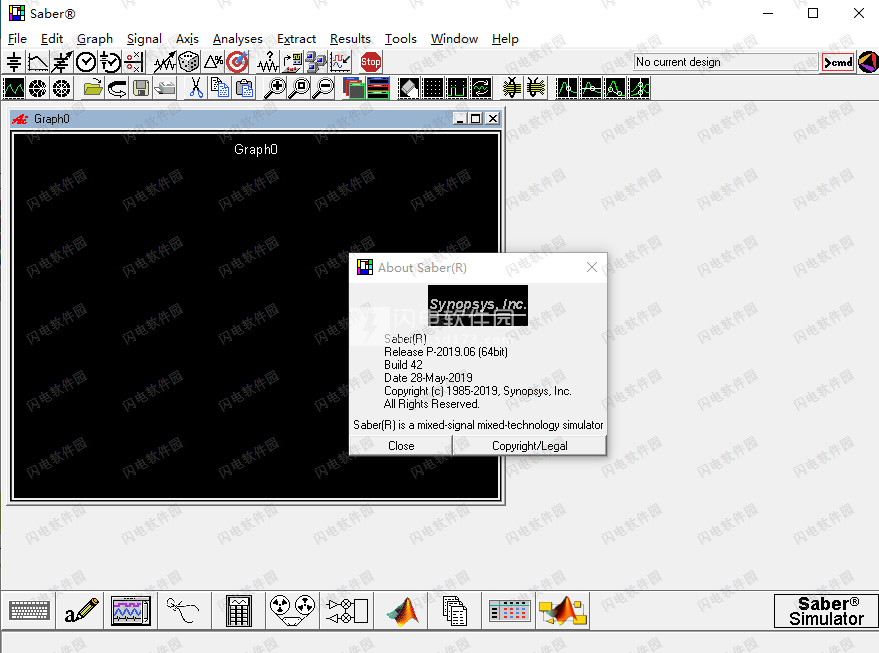Click the clipboard paste icon
The image size is (879, 653).
click(244, 89)
